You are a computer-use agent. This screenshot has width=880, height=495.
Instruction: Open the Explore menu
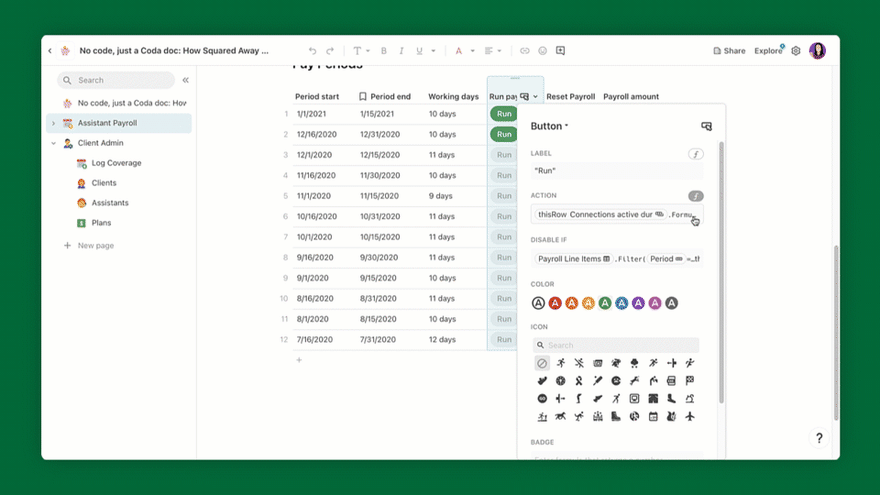(768, 51)
